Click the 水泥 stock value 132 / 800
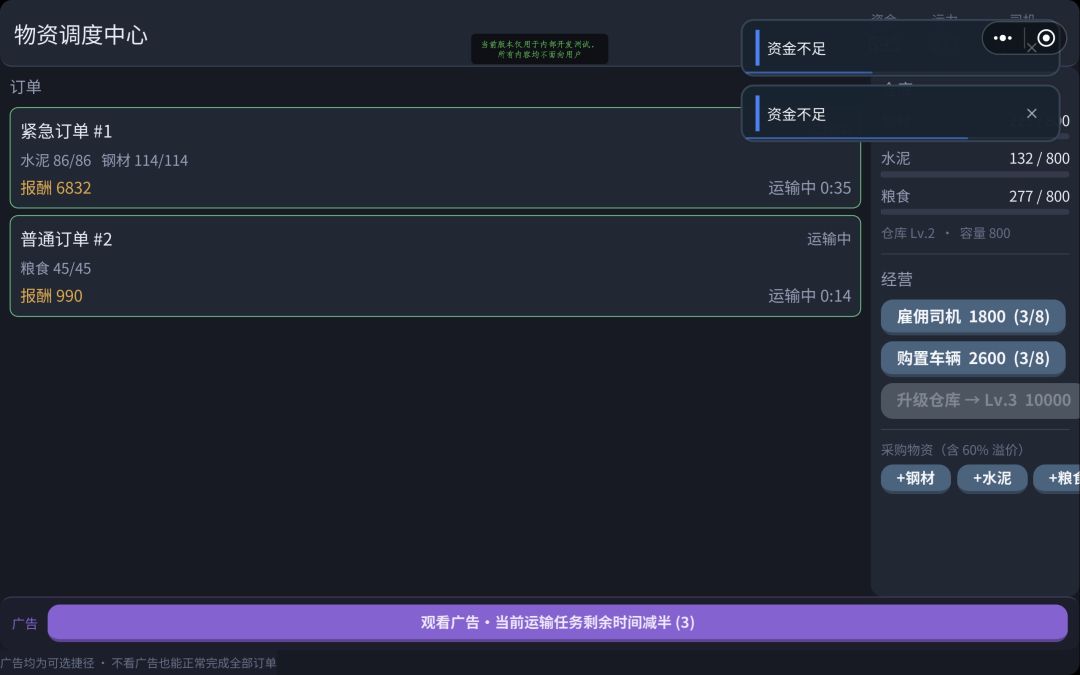 (x=1039, y=158)
